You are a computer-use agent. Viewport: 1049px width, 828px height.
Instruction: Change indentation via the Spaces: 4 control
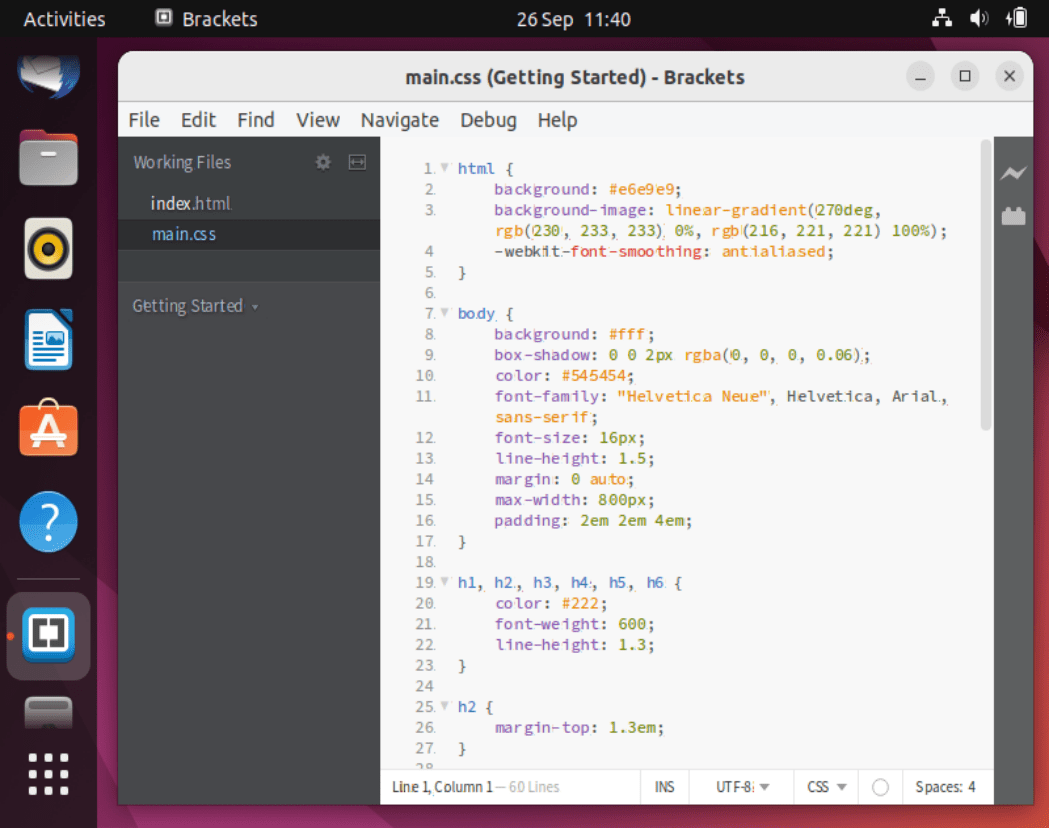[x=946, y=787]
